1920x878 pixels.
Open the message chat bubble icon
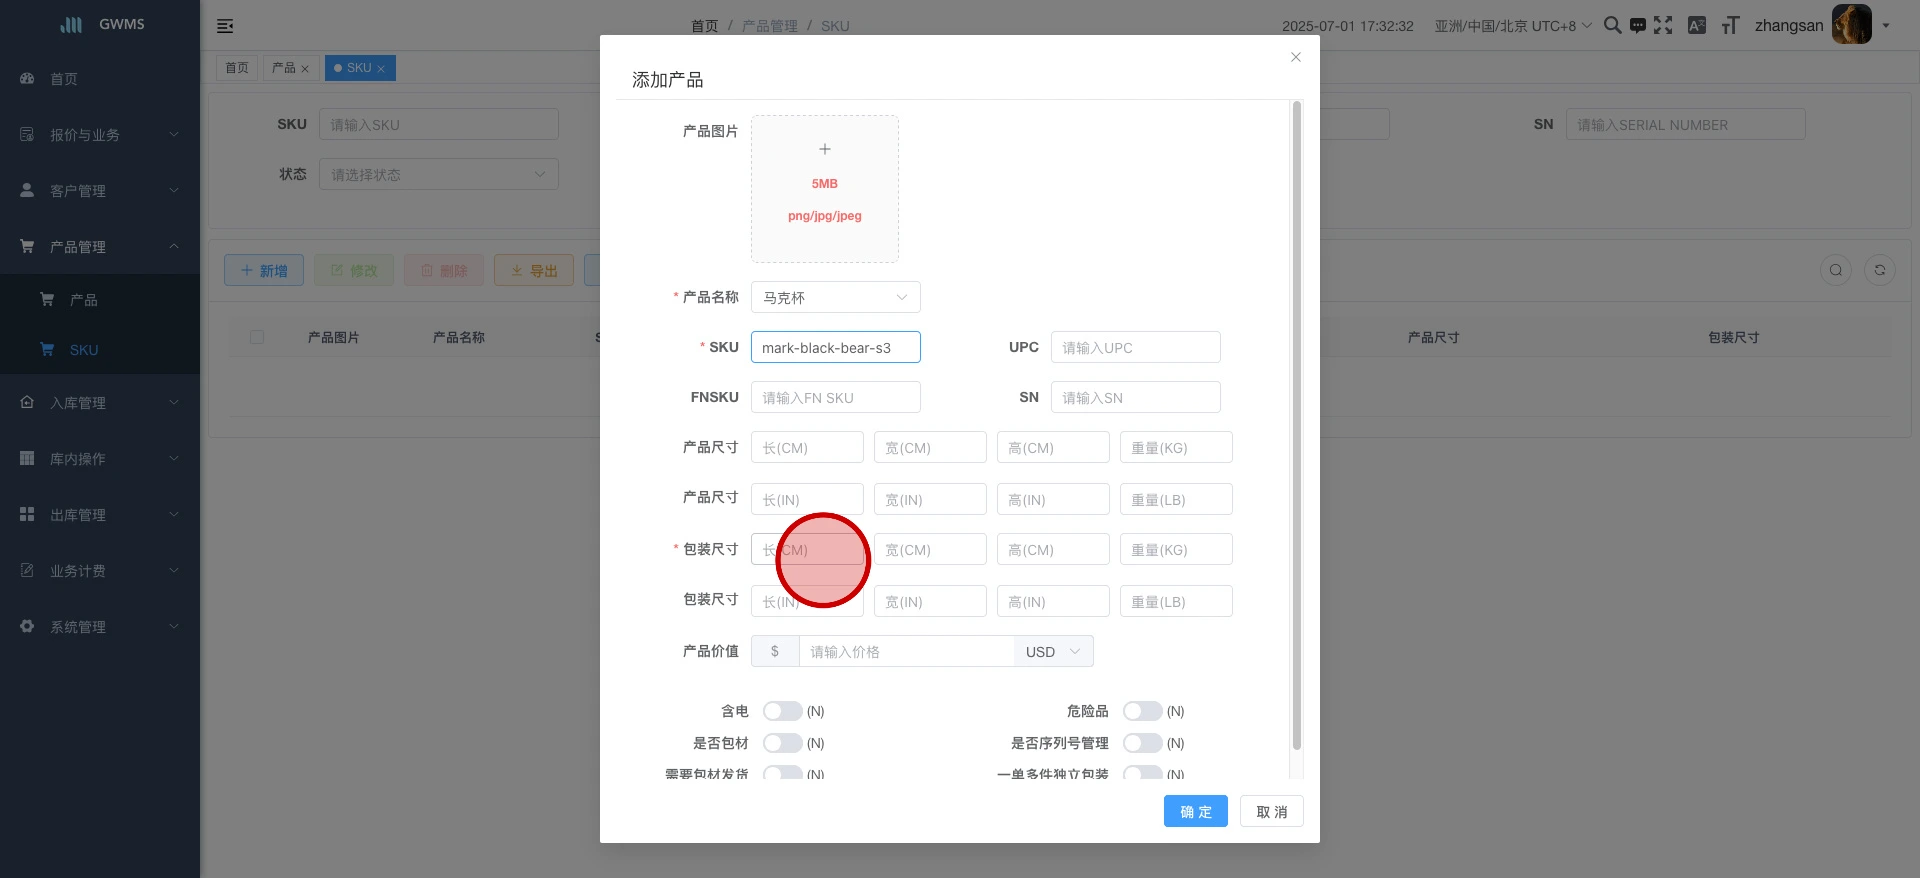point(1637,25)
